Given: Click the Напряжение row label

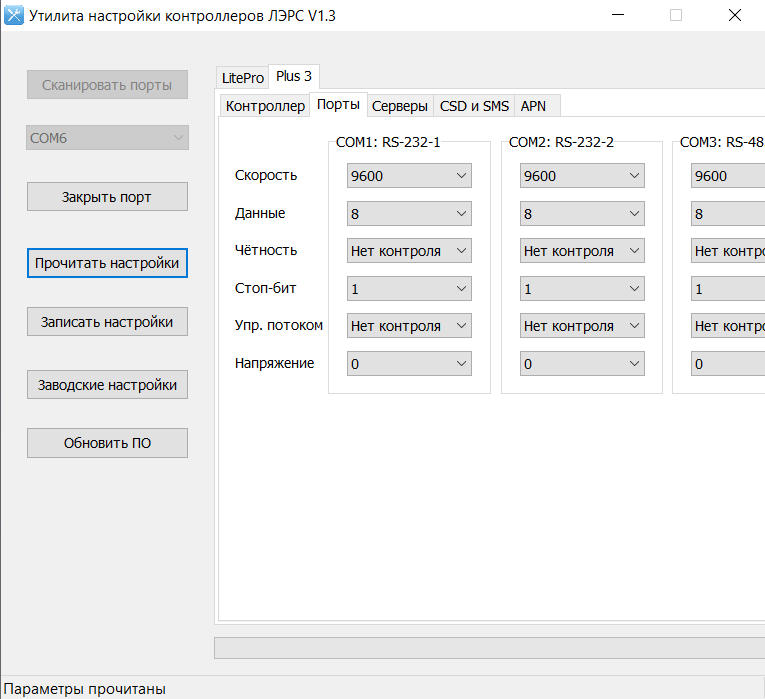Looking at the screenshot, I should 274,363.
